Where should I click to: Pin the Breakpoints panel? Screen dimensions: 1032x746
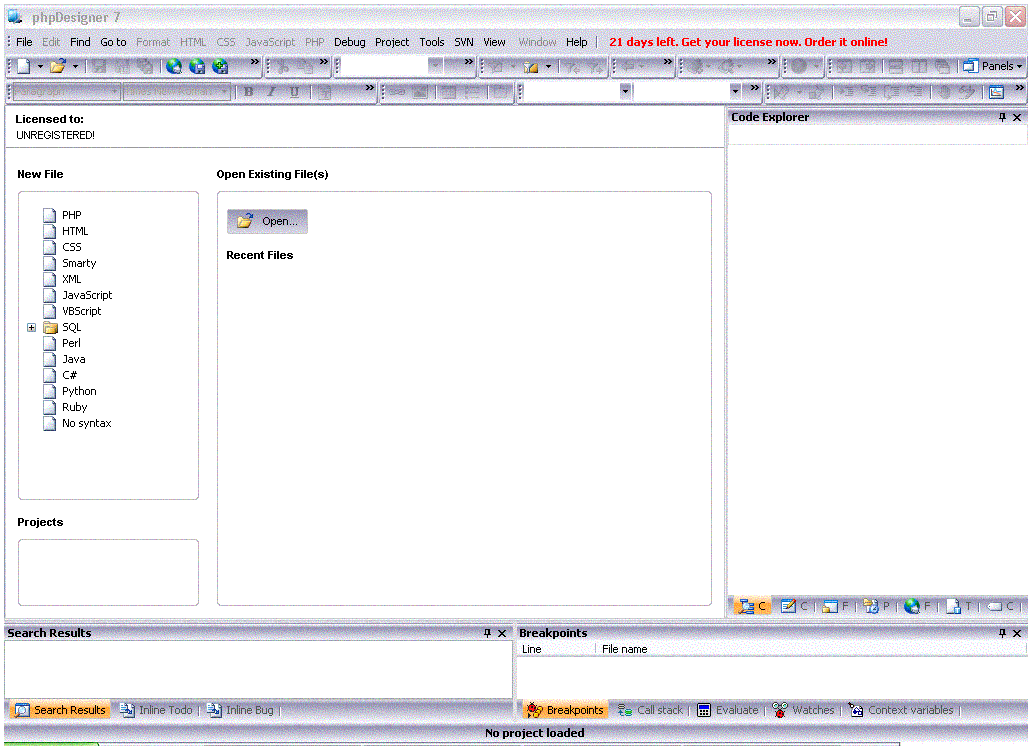coord(1002,633)
